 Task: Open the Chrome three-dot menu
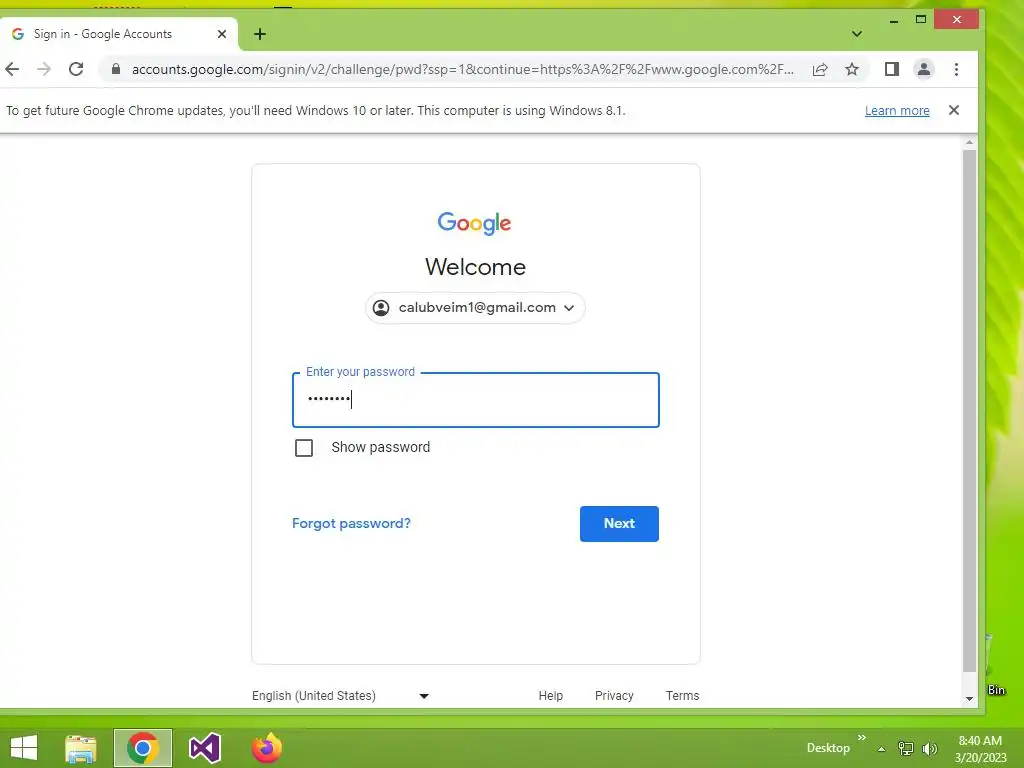click(956, 69)
